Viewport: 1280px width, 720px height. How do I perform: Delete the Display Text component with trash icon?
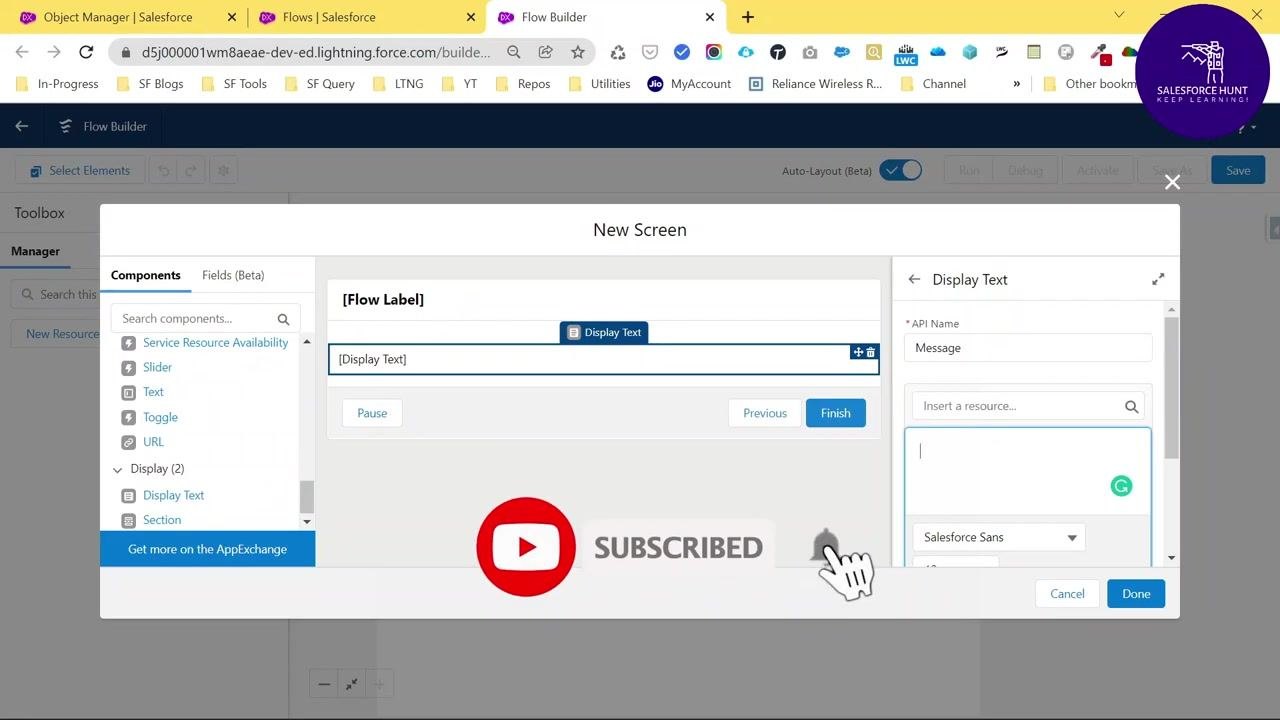pyautogui.click(x=871, y=352)
